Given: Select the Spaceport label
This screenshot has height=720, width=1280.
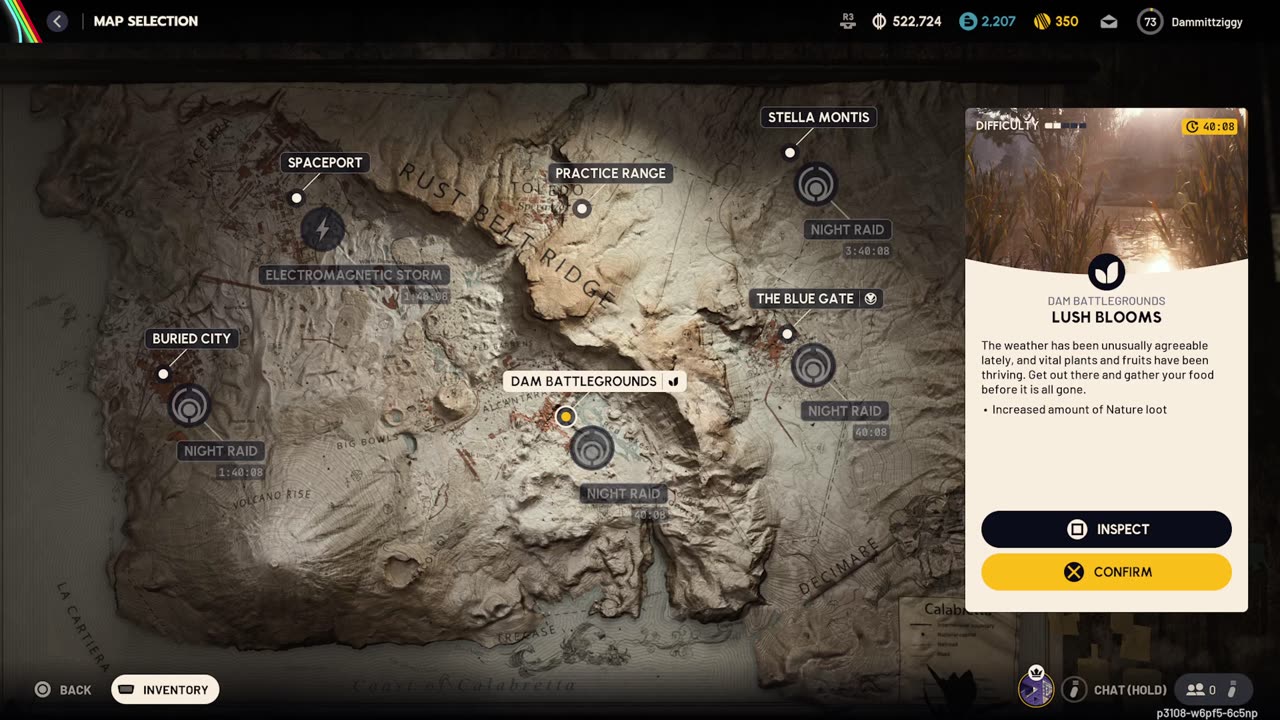Looking at the screenshot, I should (325, 163).
